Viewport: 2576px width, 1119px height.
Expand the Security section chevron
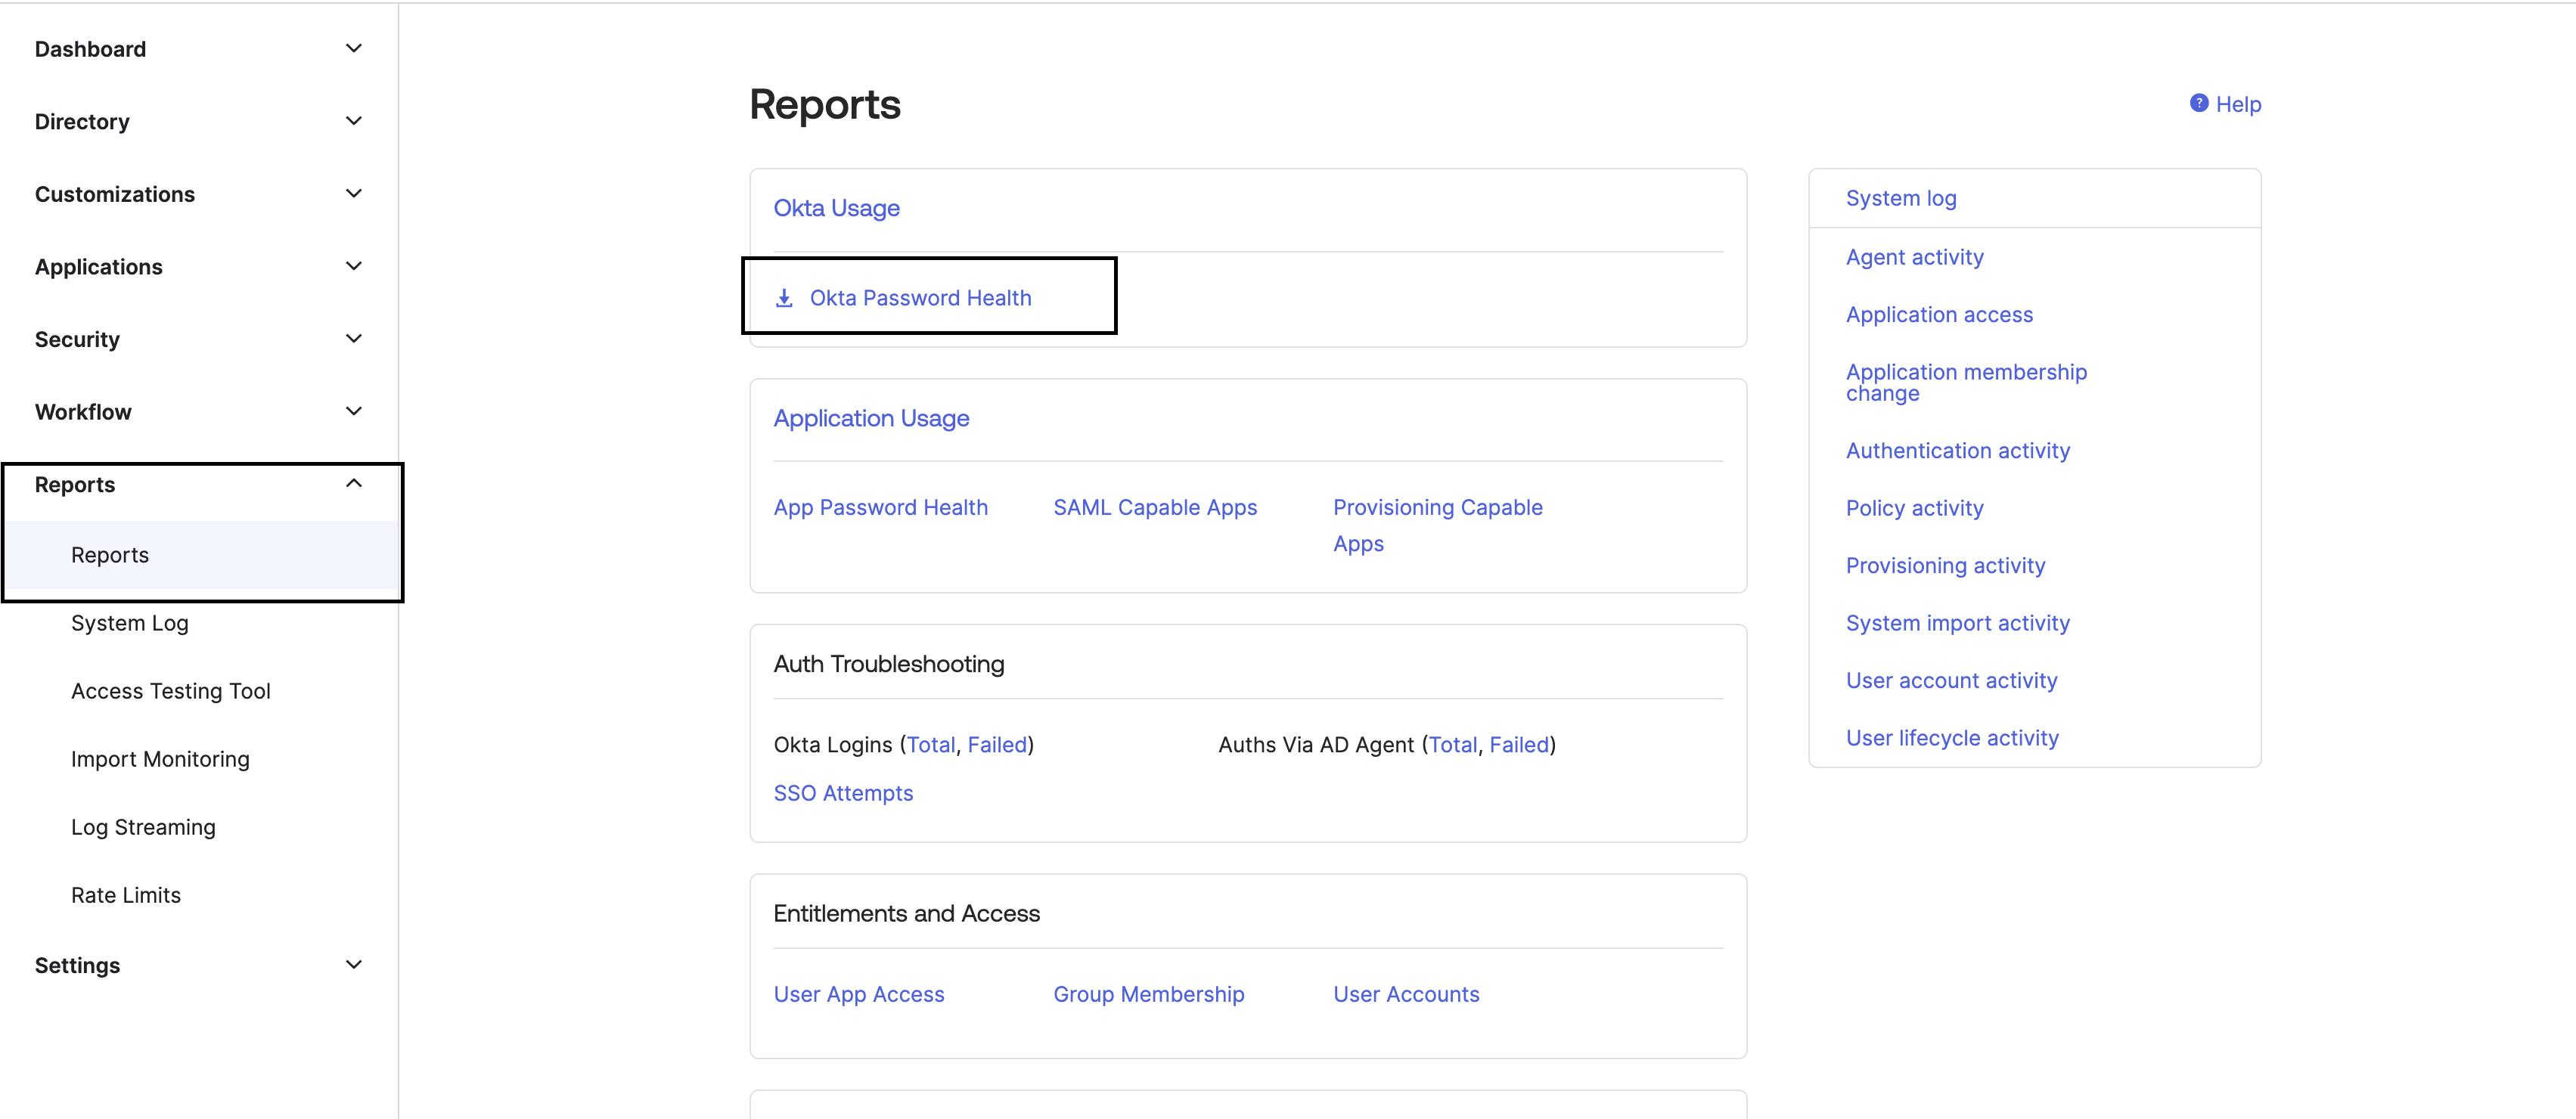(353, 339)
